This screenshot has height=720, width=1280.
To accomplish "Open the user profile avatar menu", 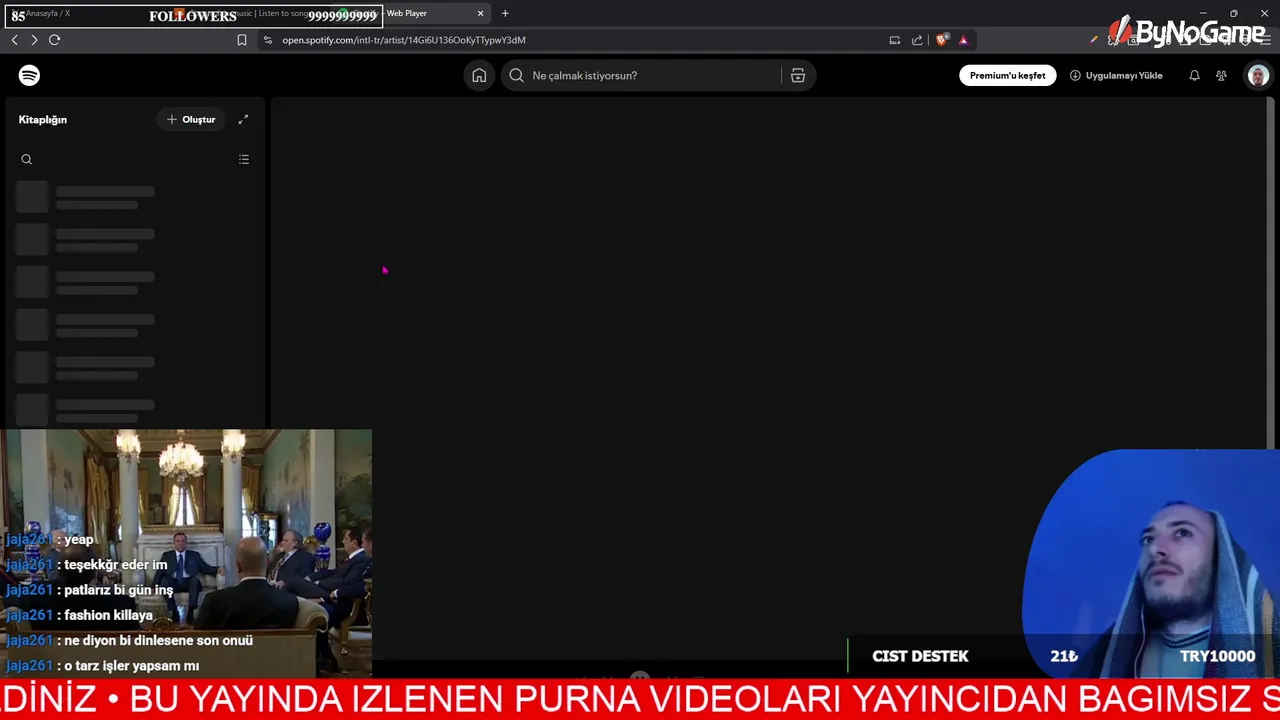I will pyautogui.click(x=1258, y=75).
